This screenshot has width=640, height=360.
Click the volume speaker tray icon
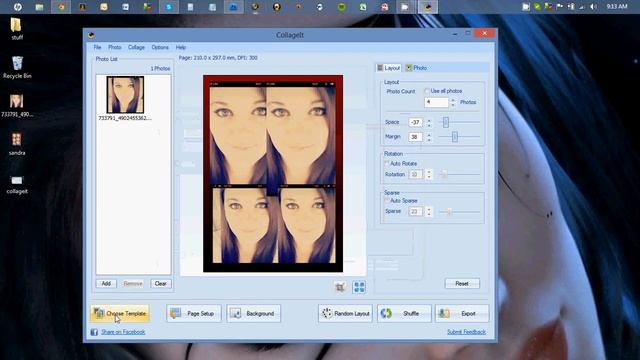593,7
